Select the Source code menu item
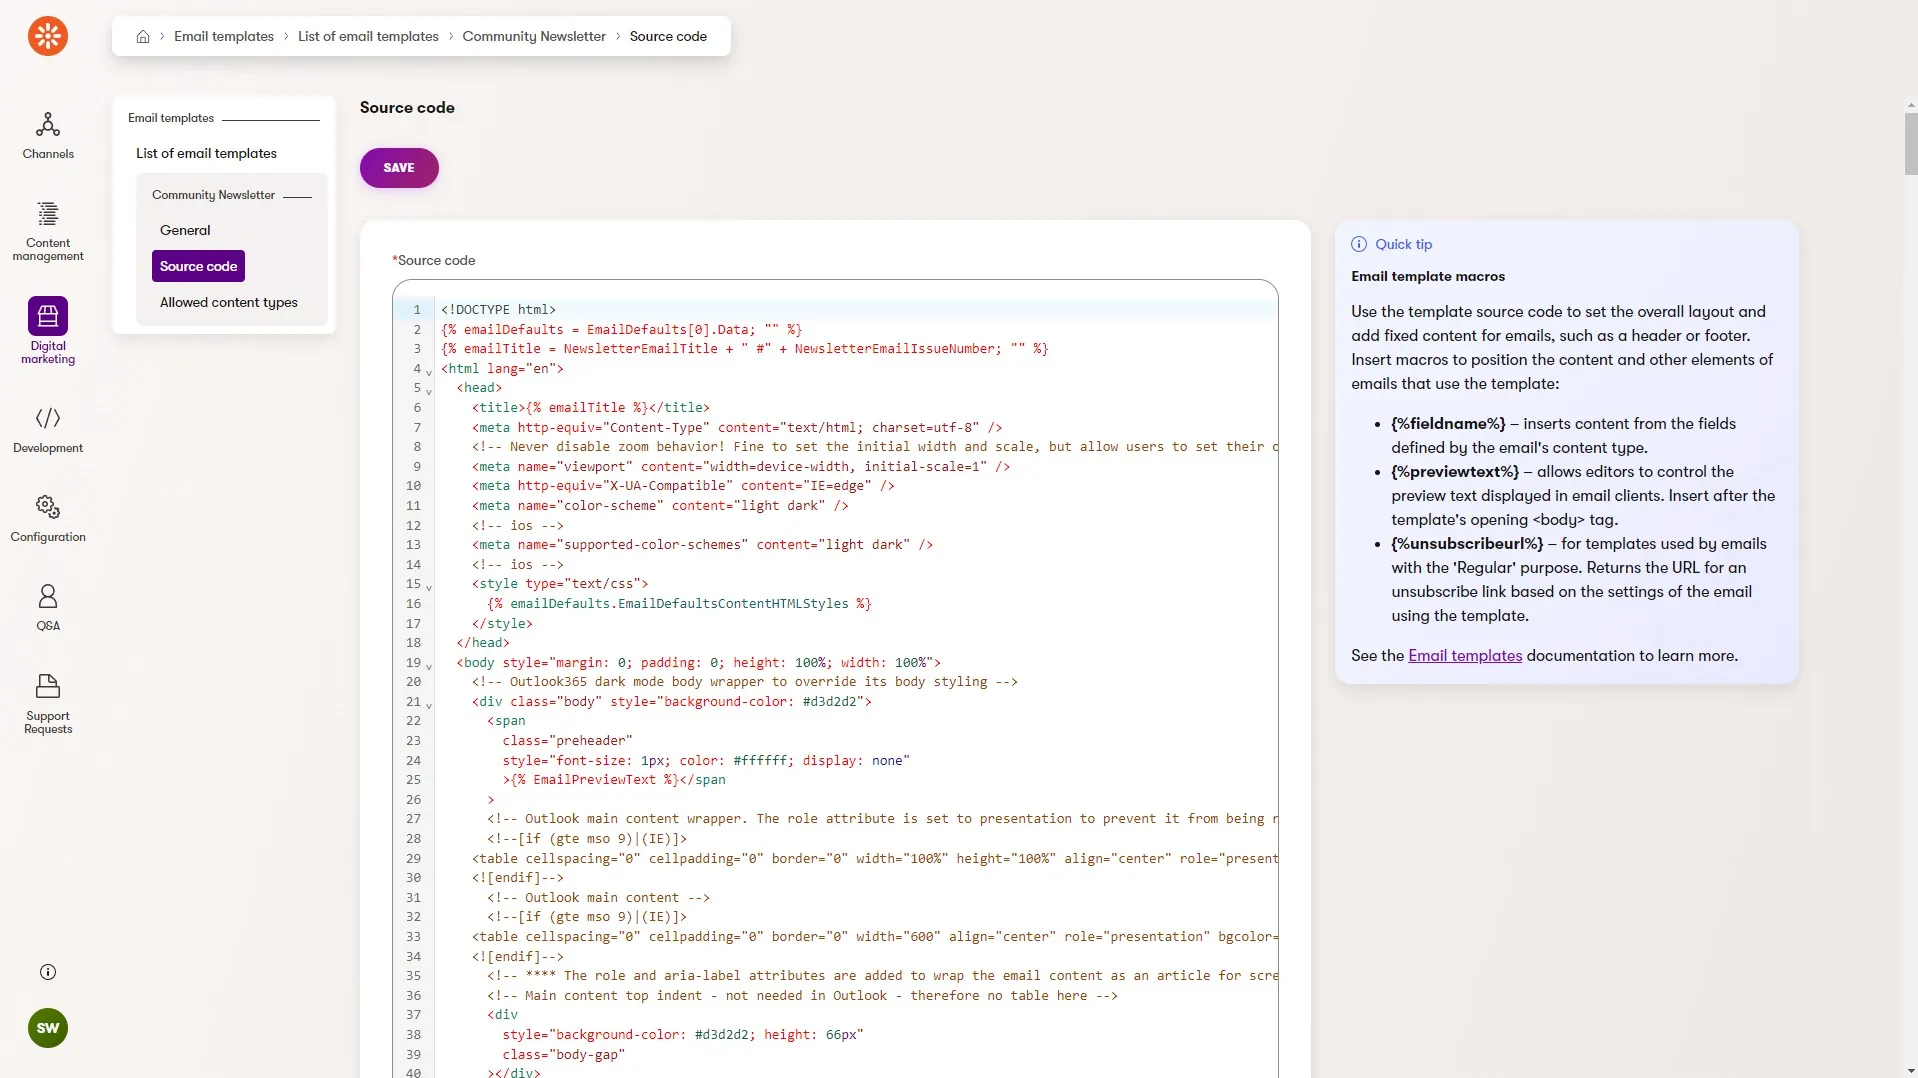Viewport: 1918px width, 1078px height. click(198, 266)
